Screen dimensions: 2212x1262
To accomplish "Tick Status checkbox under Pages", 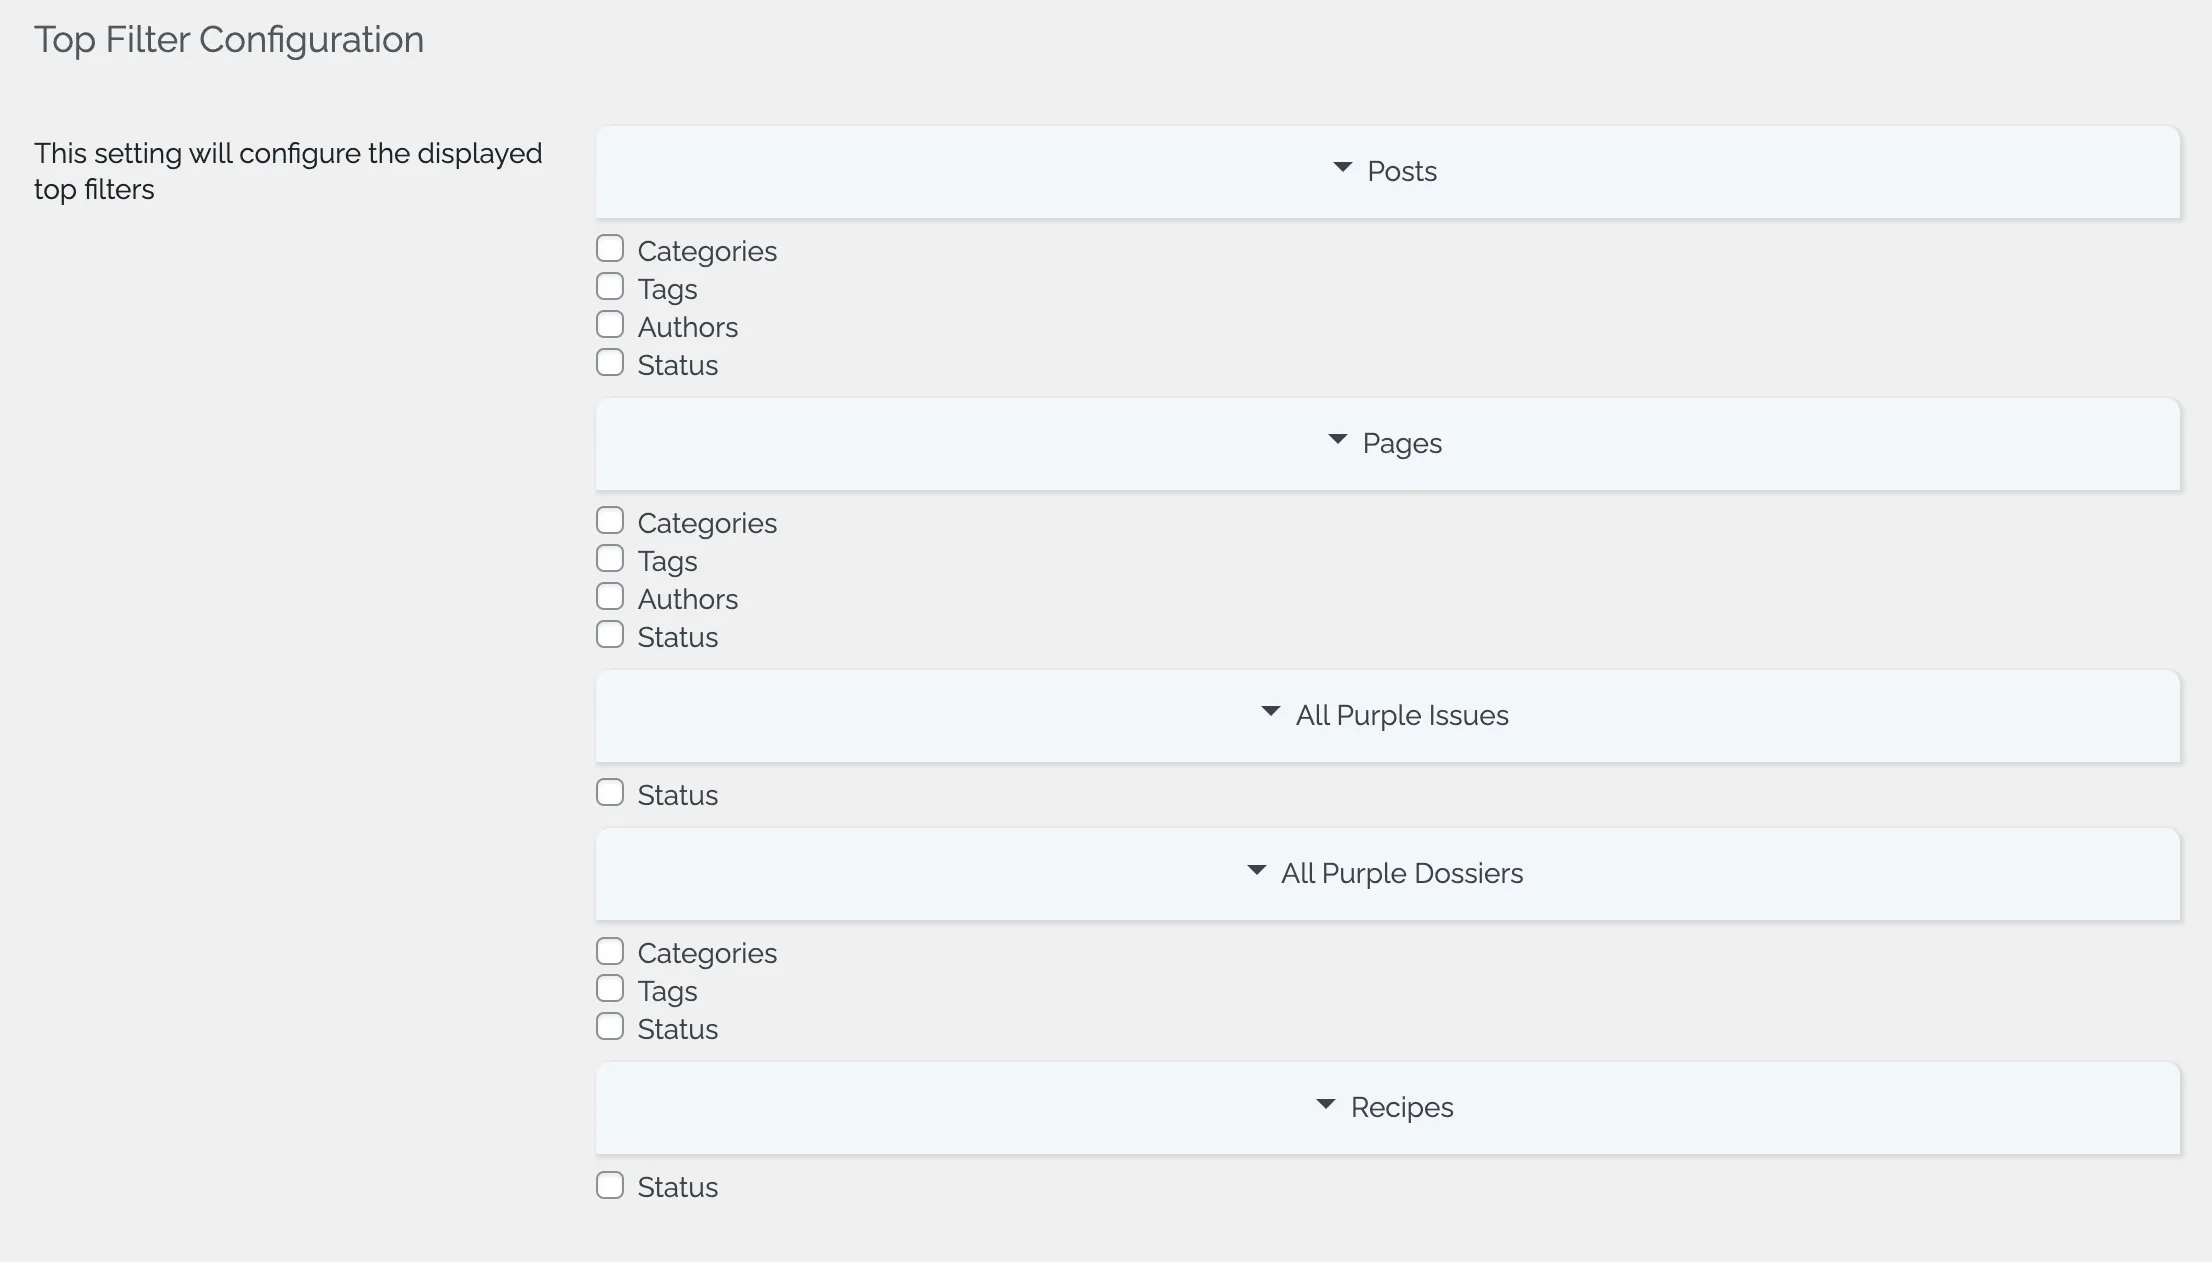I will [610, 634].
